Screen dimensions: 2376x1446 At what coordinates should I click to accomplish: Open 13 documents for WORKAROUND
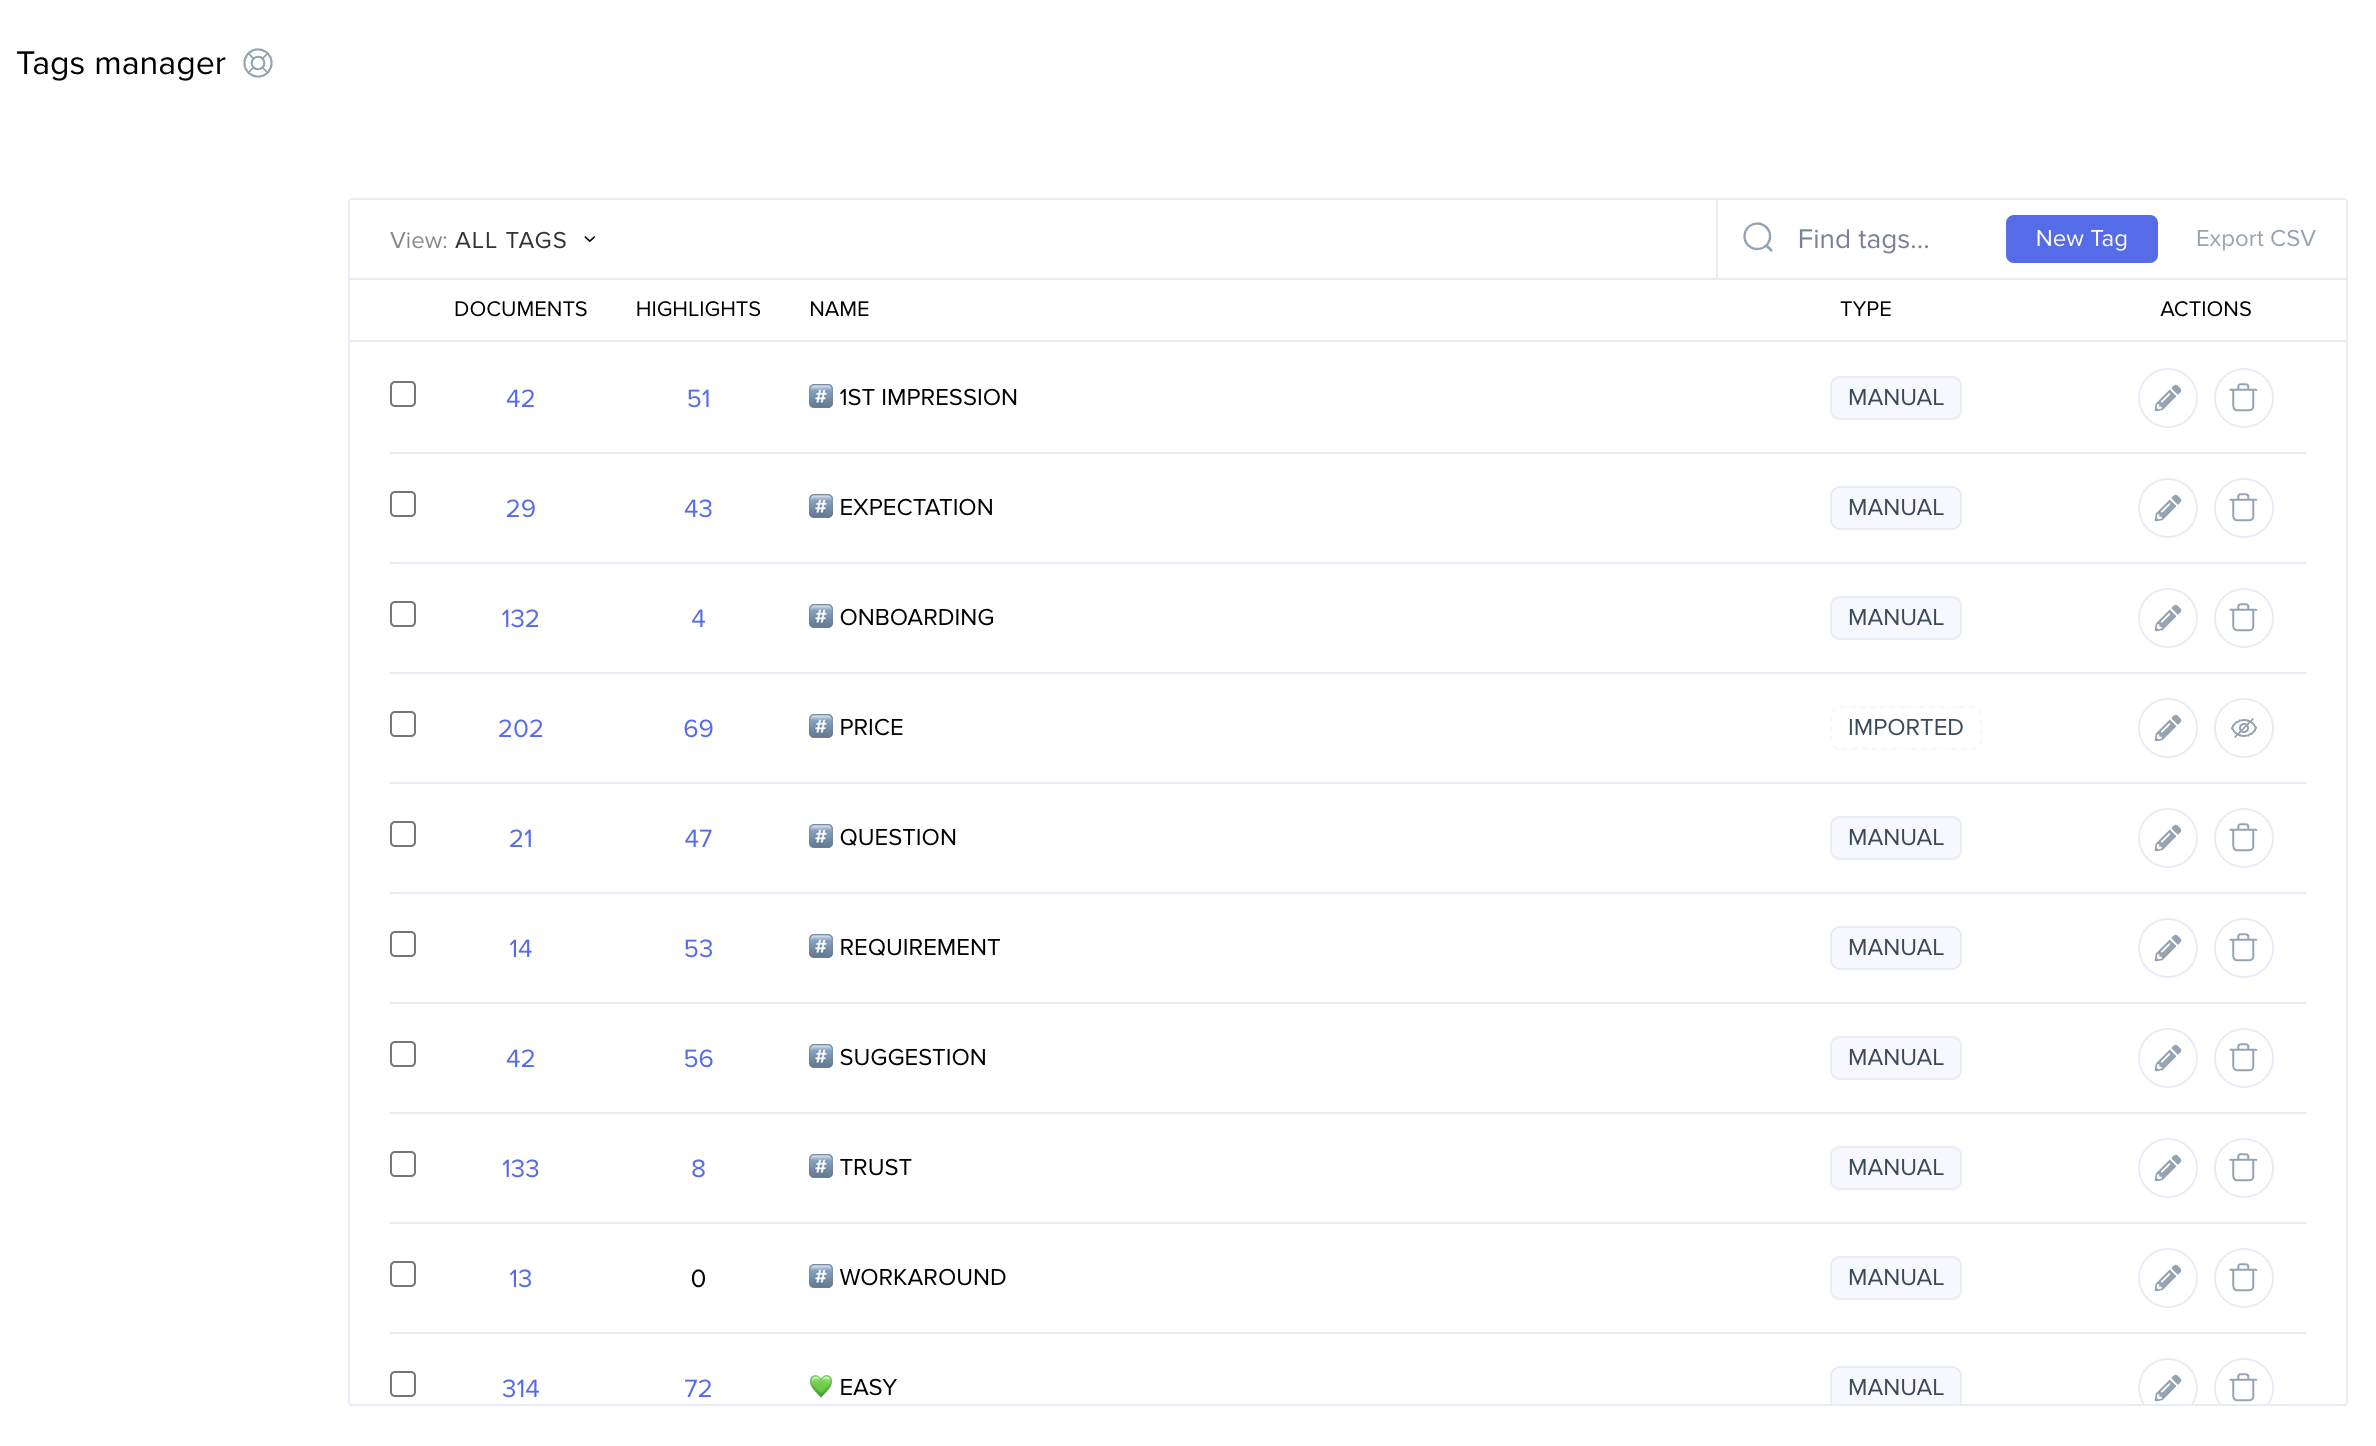pos(520,1278)
